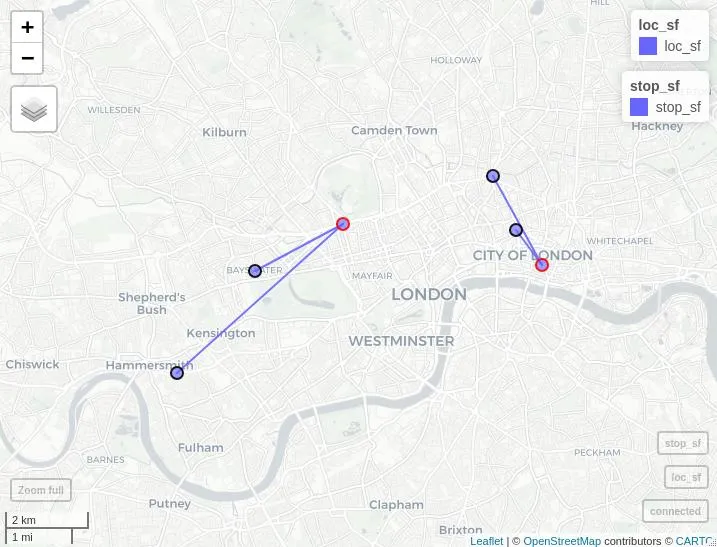Select the location marker at Bayswater
This screenshot has width=717, height=547.
(255, 271)
